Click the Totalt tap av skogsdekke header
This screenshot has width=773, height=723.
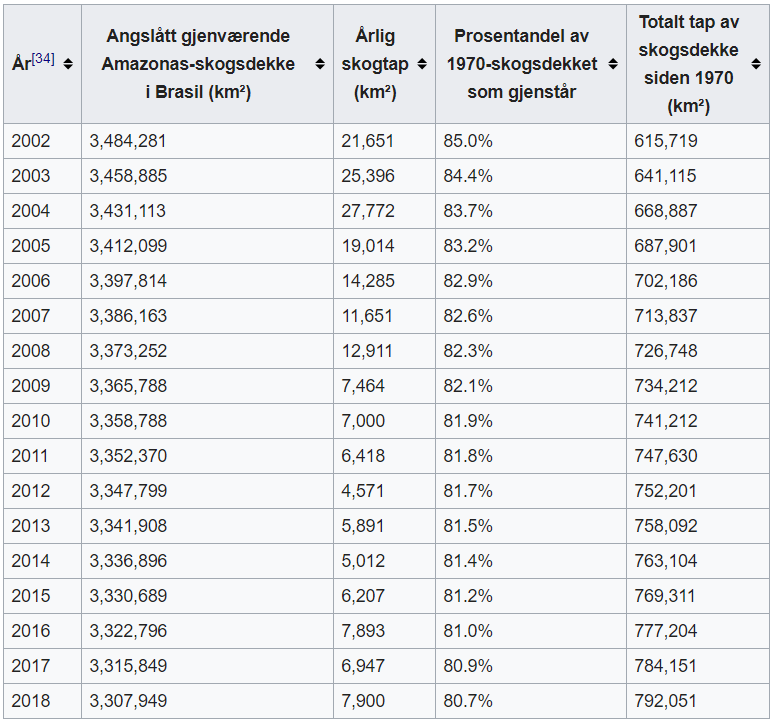(687, 64)
